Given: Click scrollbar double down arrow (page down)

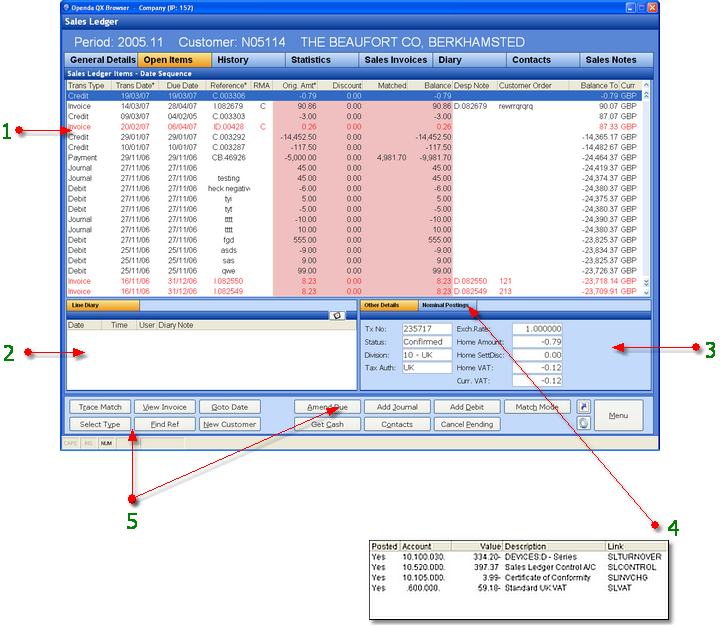Looking at the screenshot, I should 646,282.
